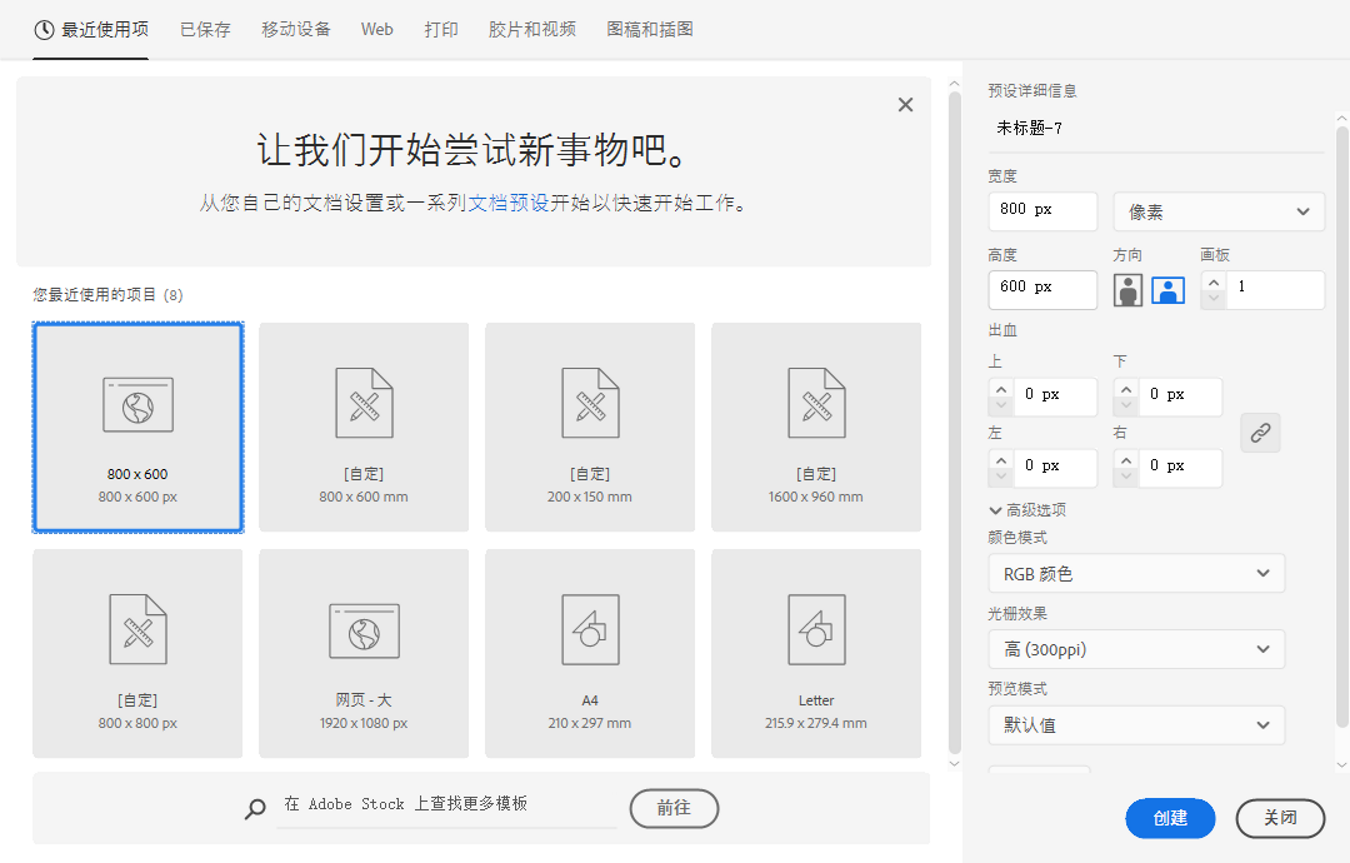Increase the bottom (下) bleed value

(1126, 390)
